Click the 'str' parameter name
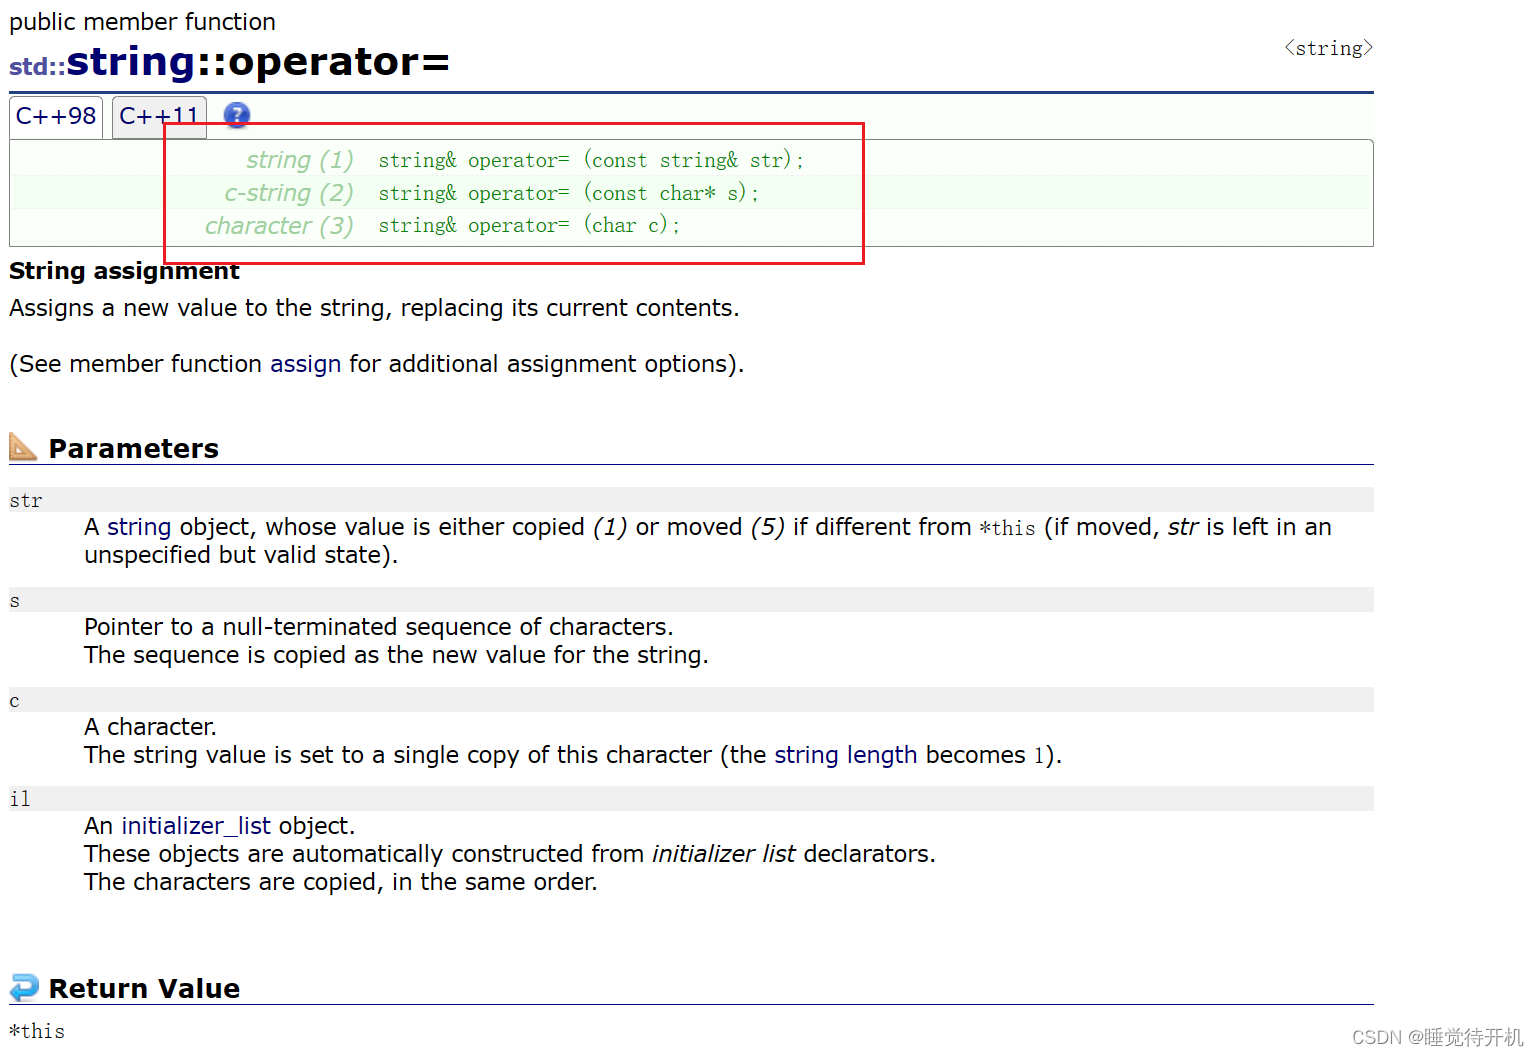Image resolution: width=1539 pixels, height=1056 pixels. [x=26, y=501]
